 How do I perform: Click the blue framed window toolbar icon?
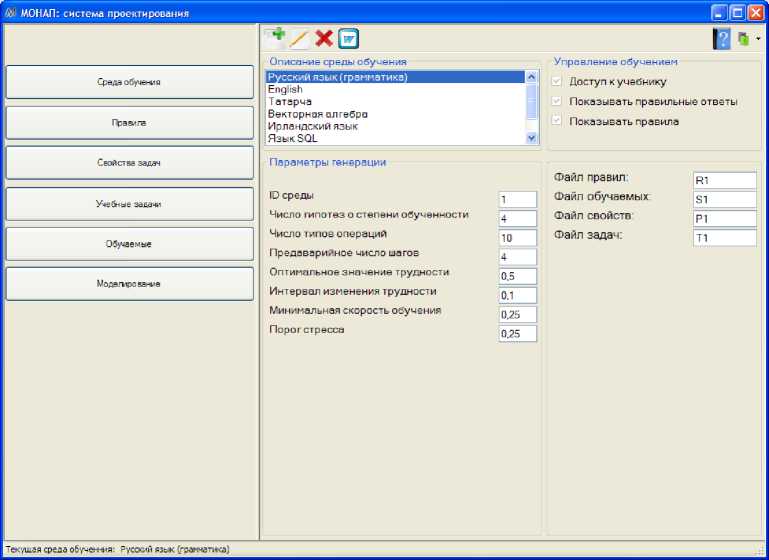(349, 39)
